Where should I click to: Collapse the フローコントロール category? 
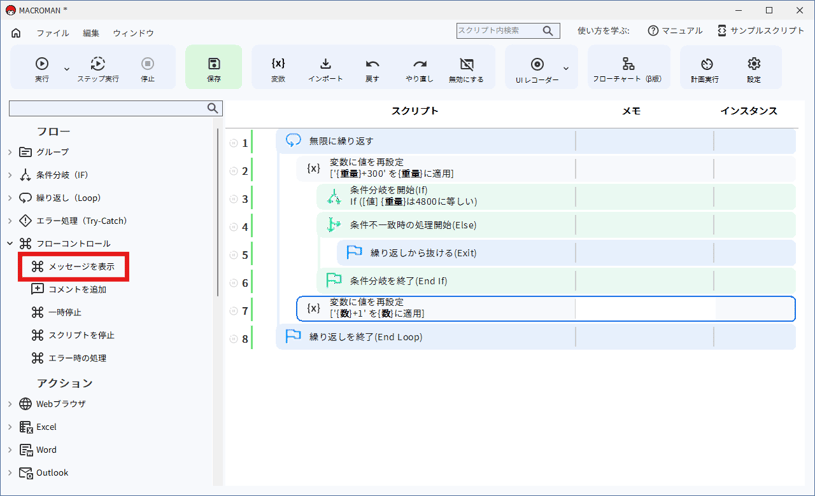point(10,243)
